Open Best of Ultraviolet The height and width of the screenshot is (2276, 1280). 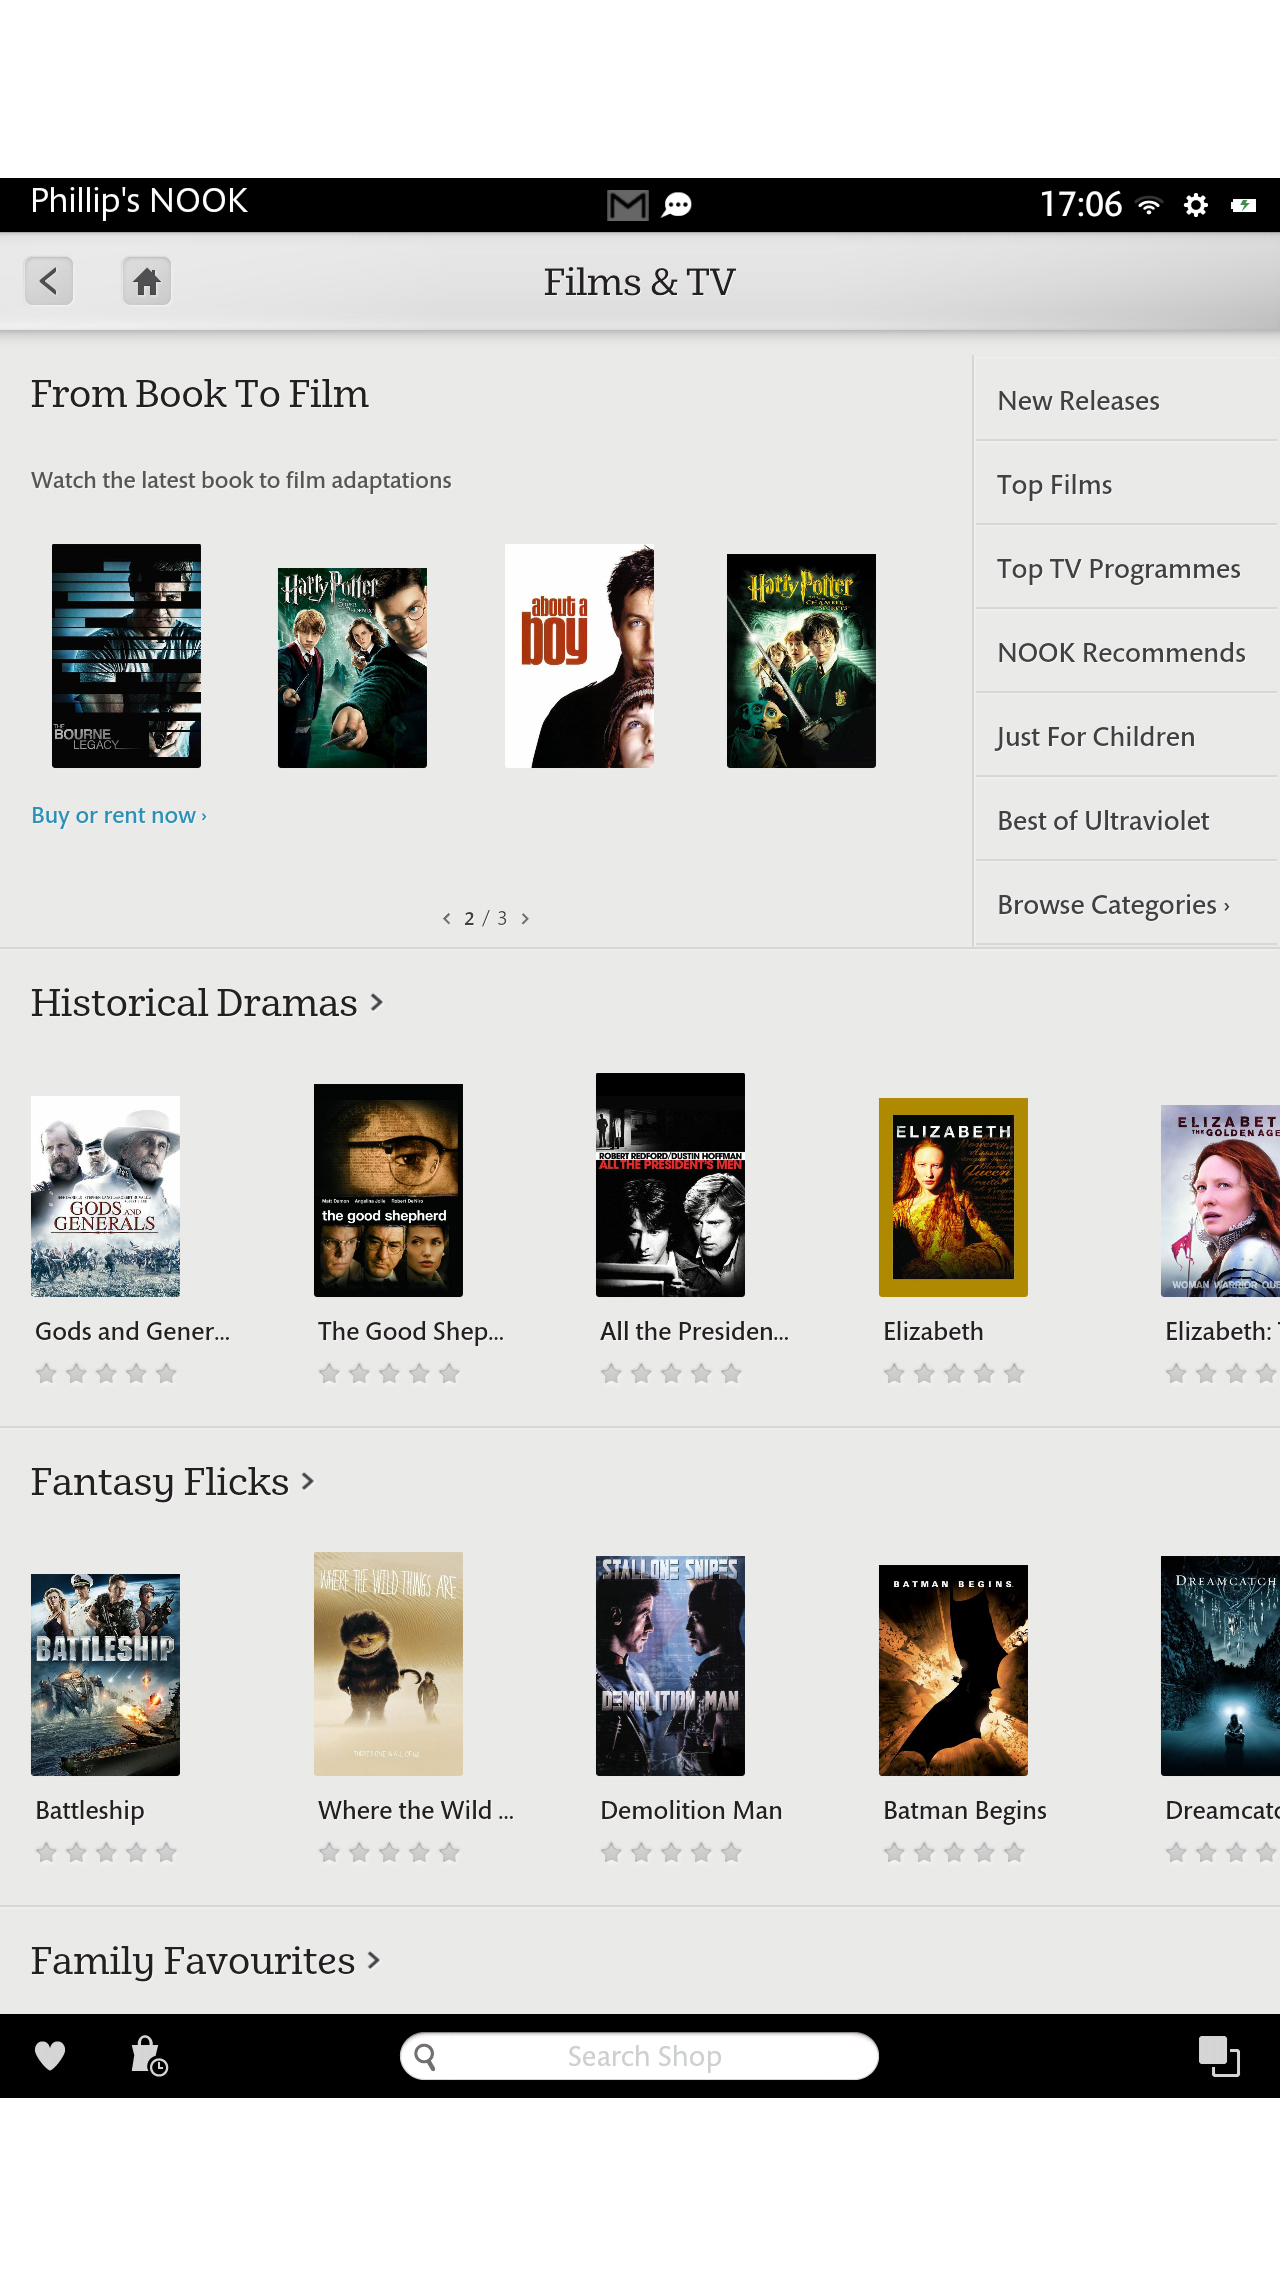(x=1127, y=820)
